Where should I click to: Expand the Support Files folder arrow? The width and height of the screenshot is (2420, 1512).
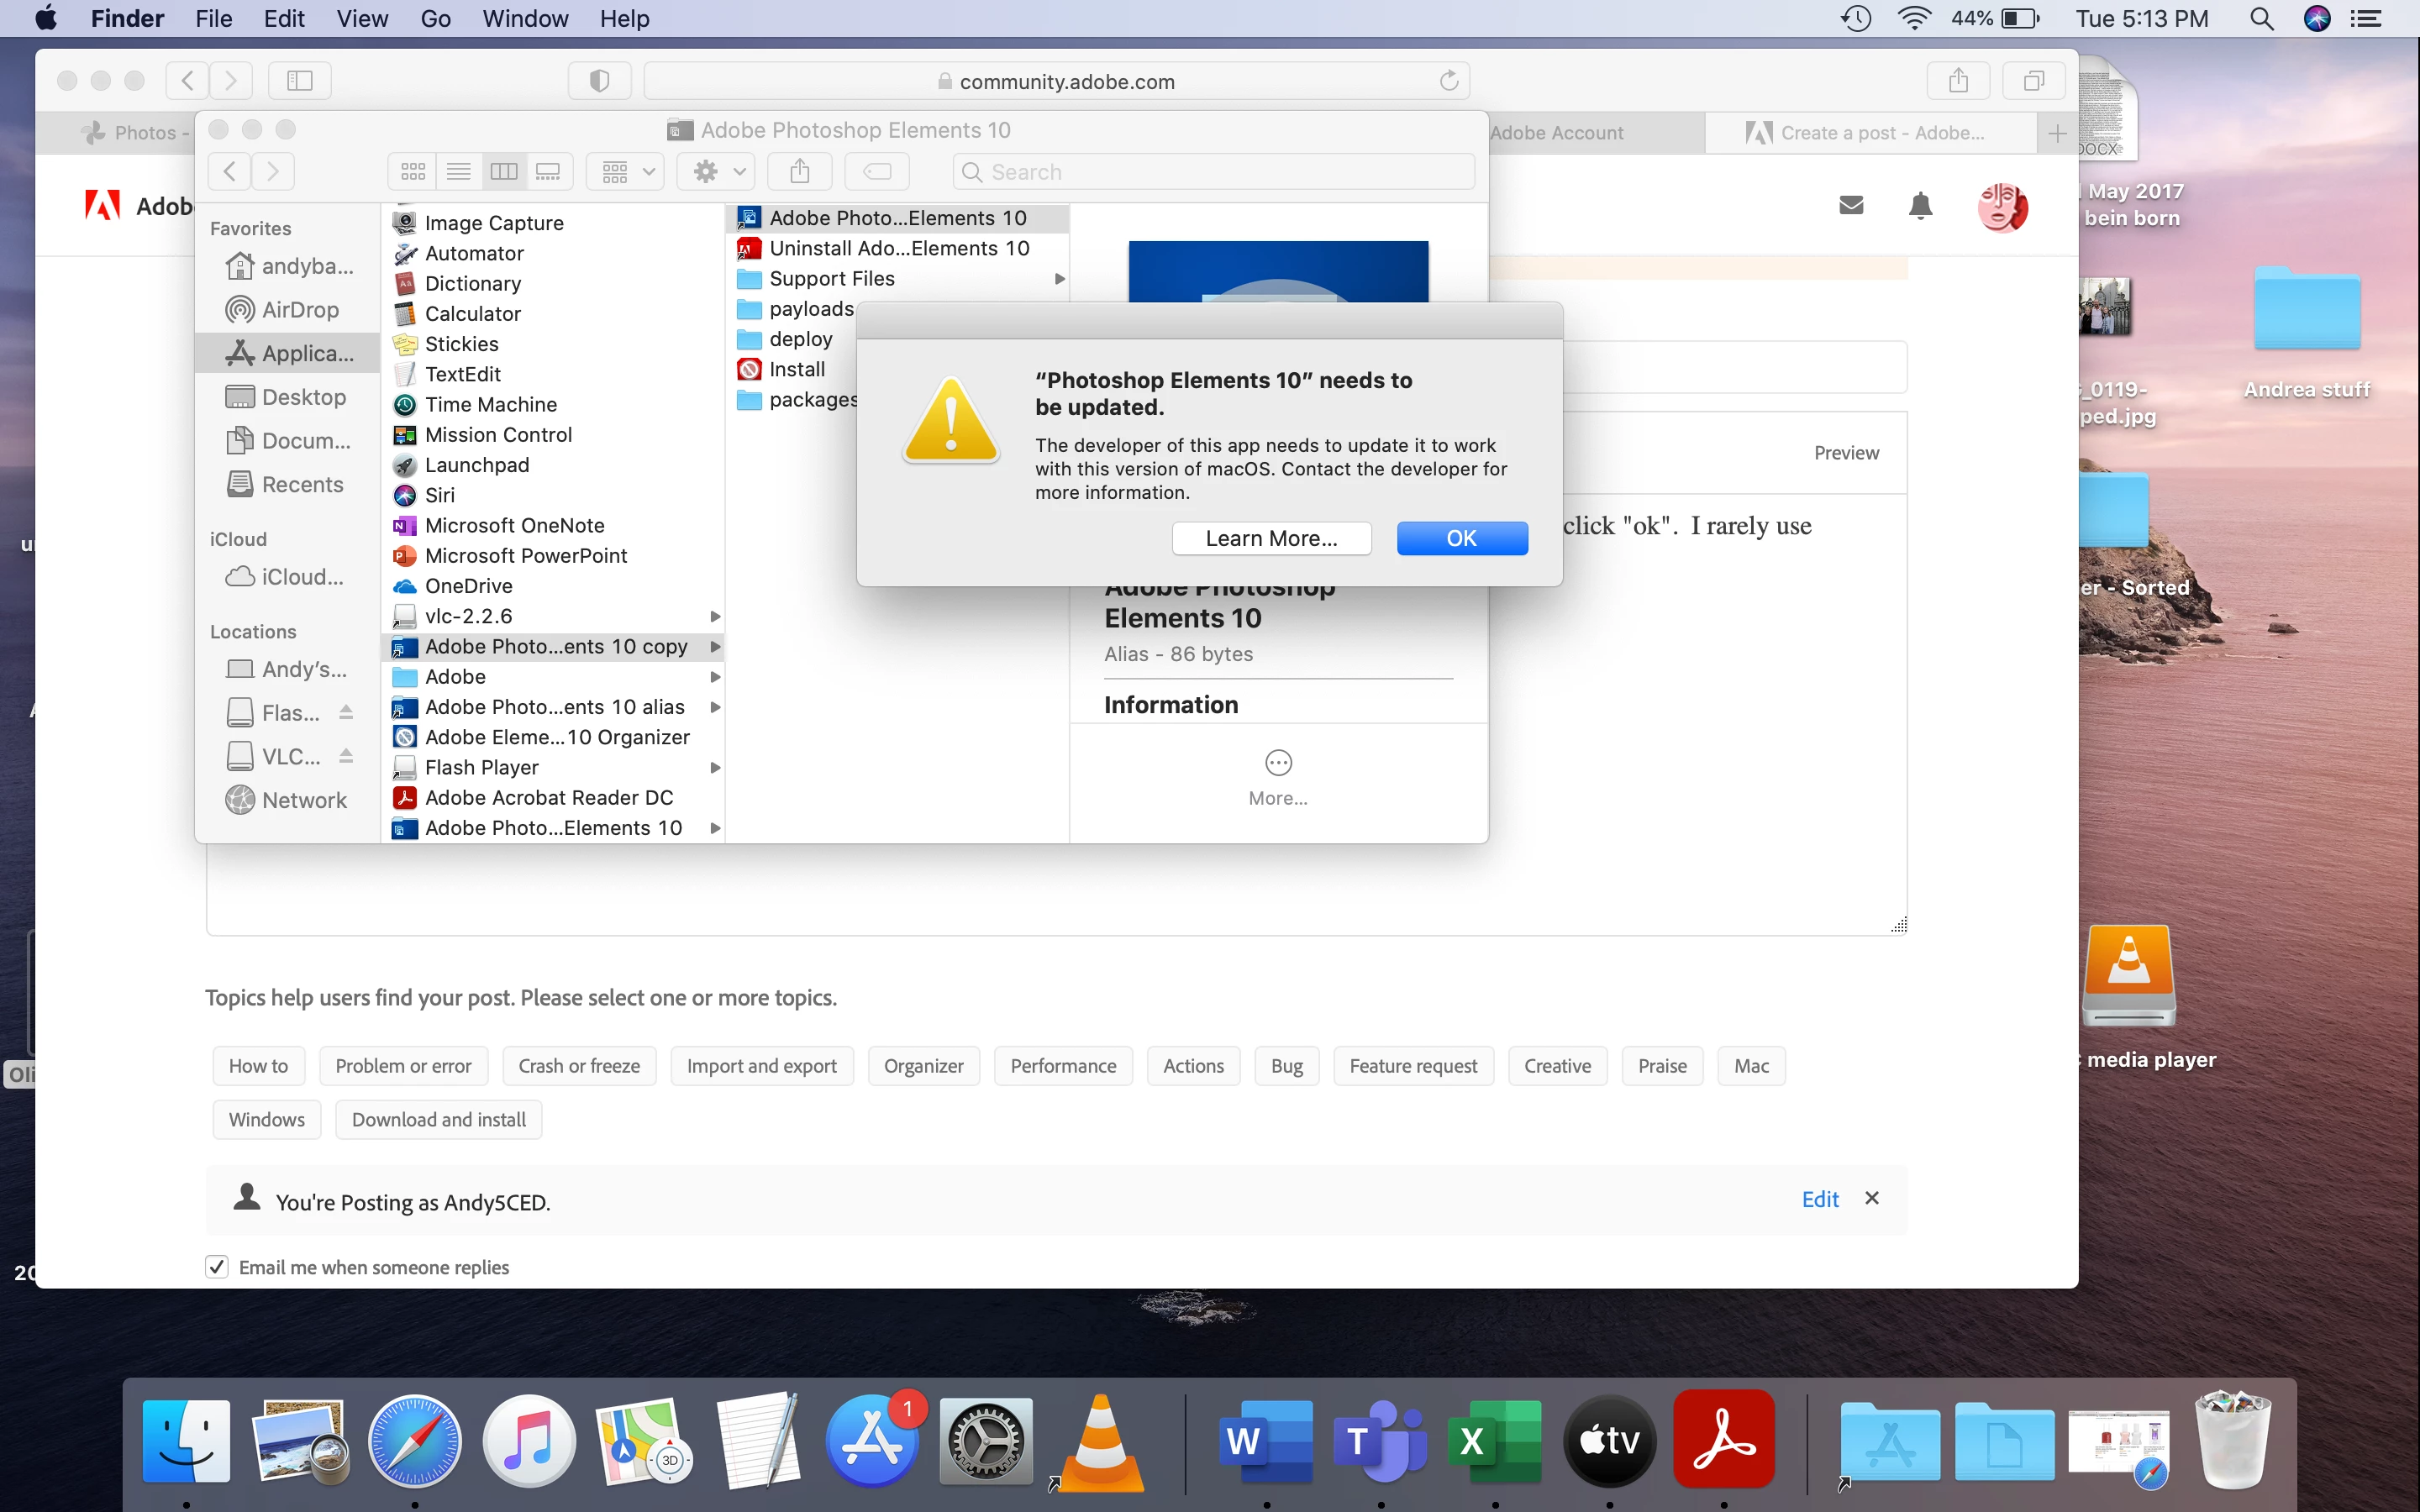click(1059, 279)
